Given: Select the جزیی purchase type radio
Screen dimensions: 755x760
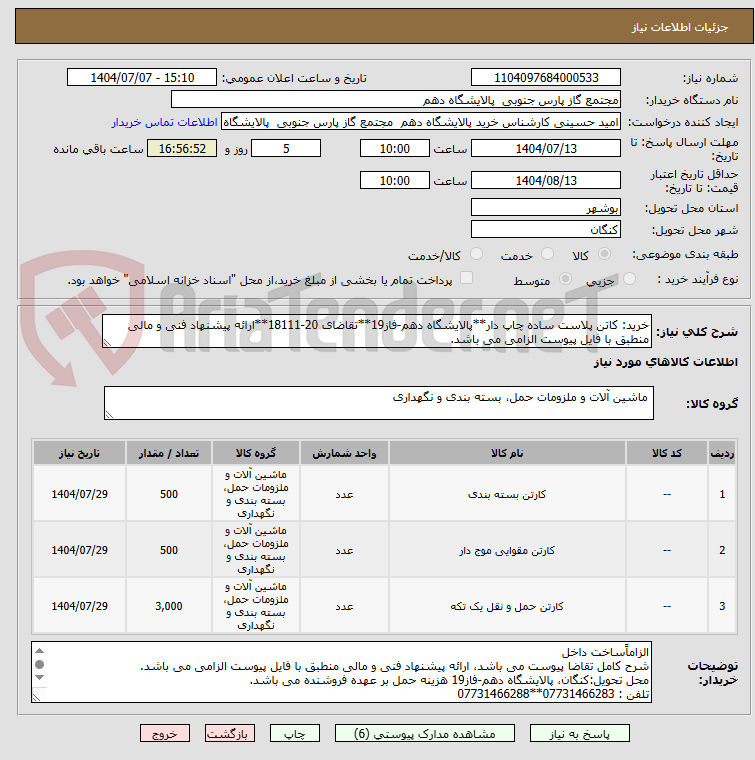Looking at the screenshot, I should coord(629,279).
